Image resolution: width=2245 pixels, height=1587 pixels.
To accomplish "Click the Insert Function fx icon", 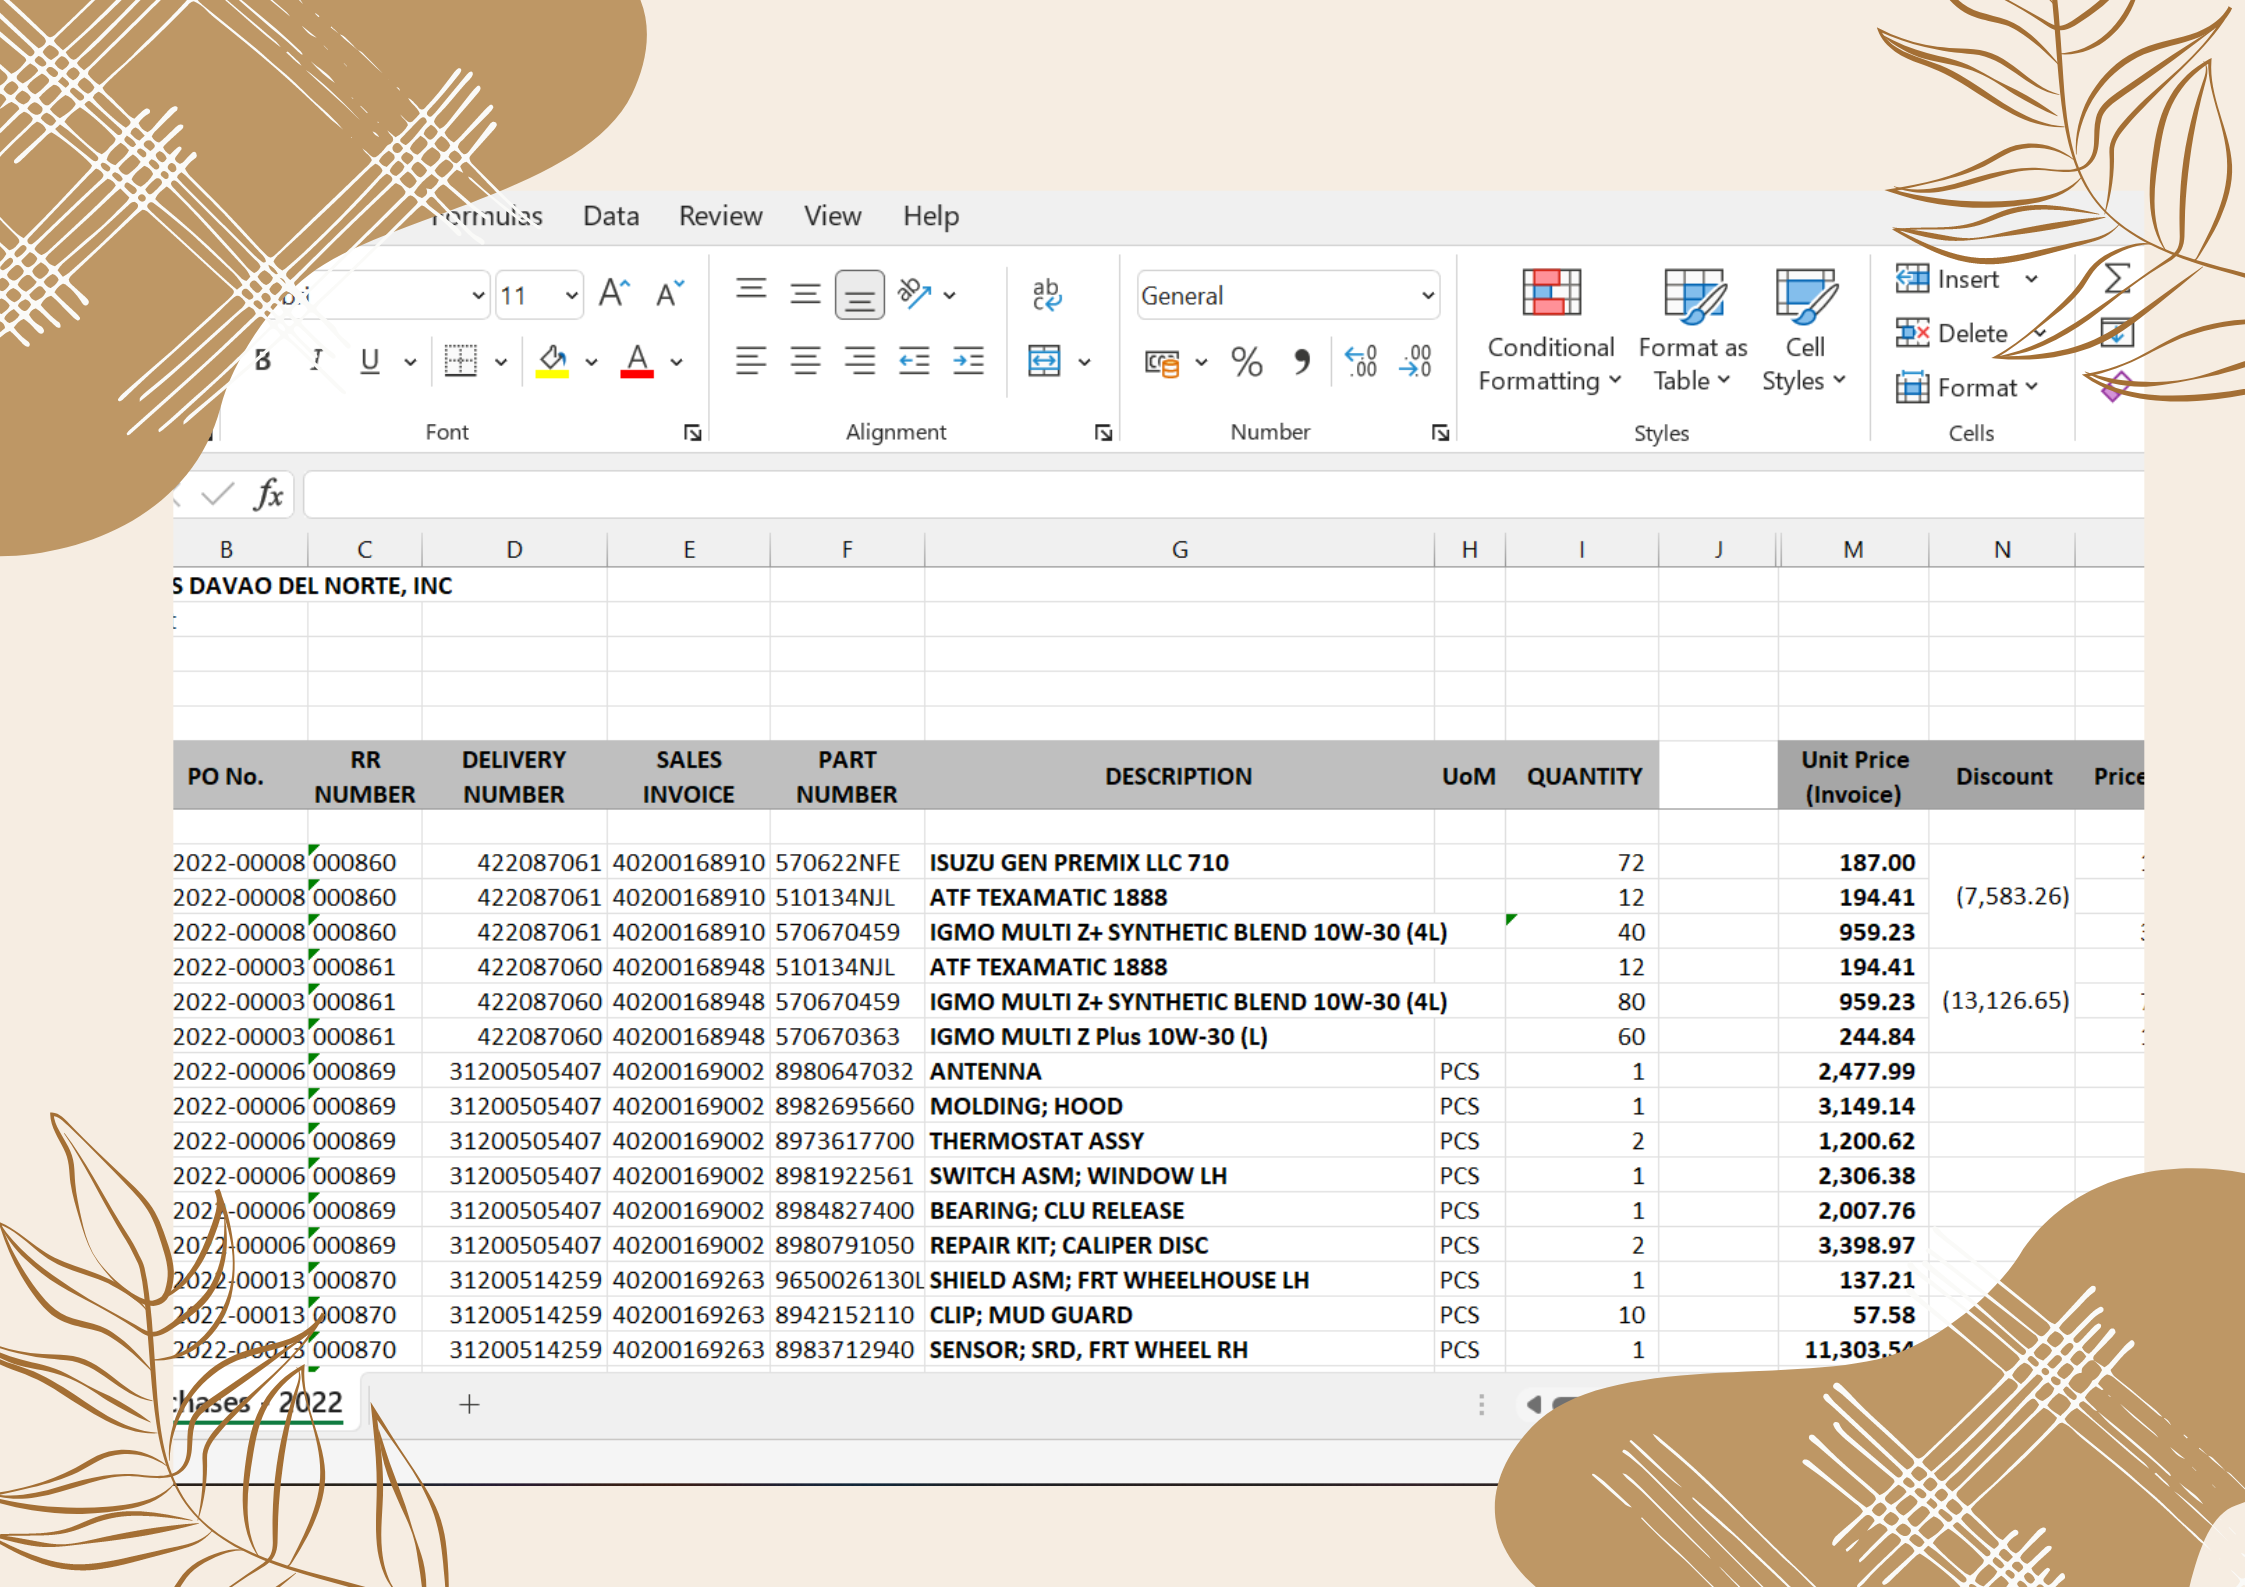I will coord(268,495).
